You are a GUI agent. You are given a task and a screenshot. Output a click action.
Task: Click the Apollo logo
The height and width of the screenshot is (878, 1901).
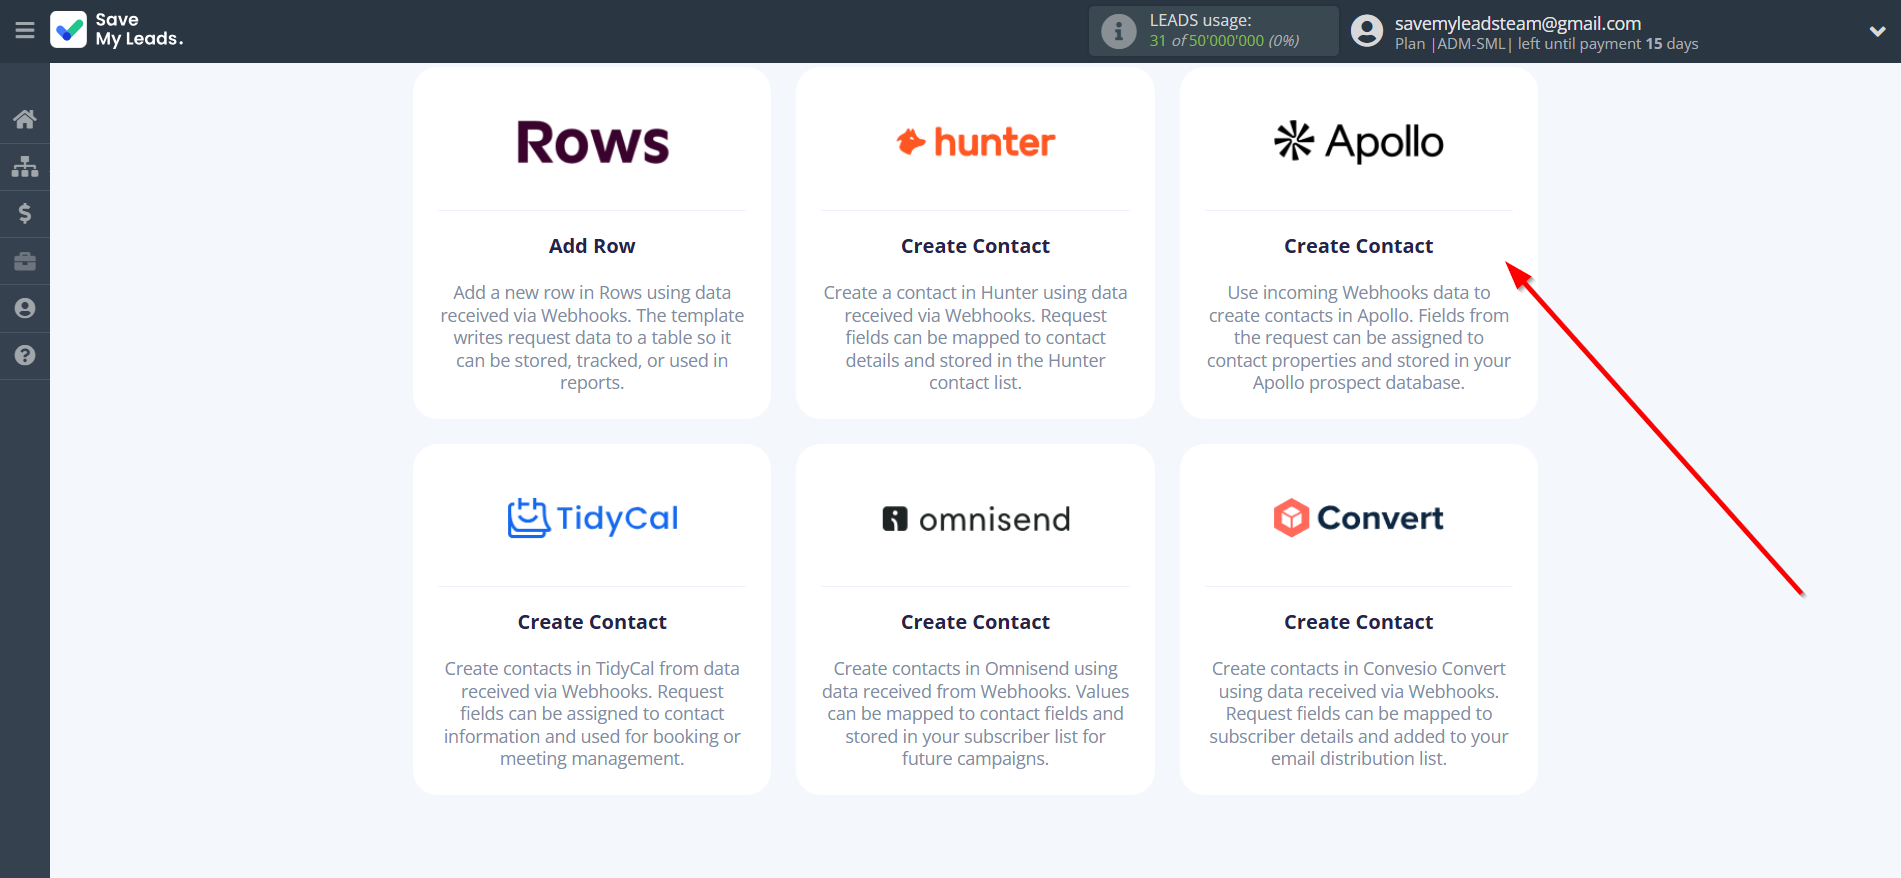tap(1358, 142)
